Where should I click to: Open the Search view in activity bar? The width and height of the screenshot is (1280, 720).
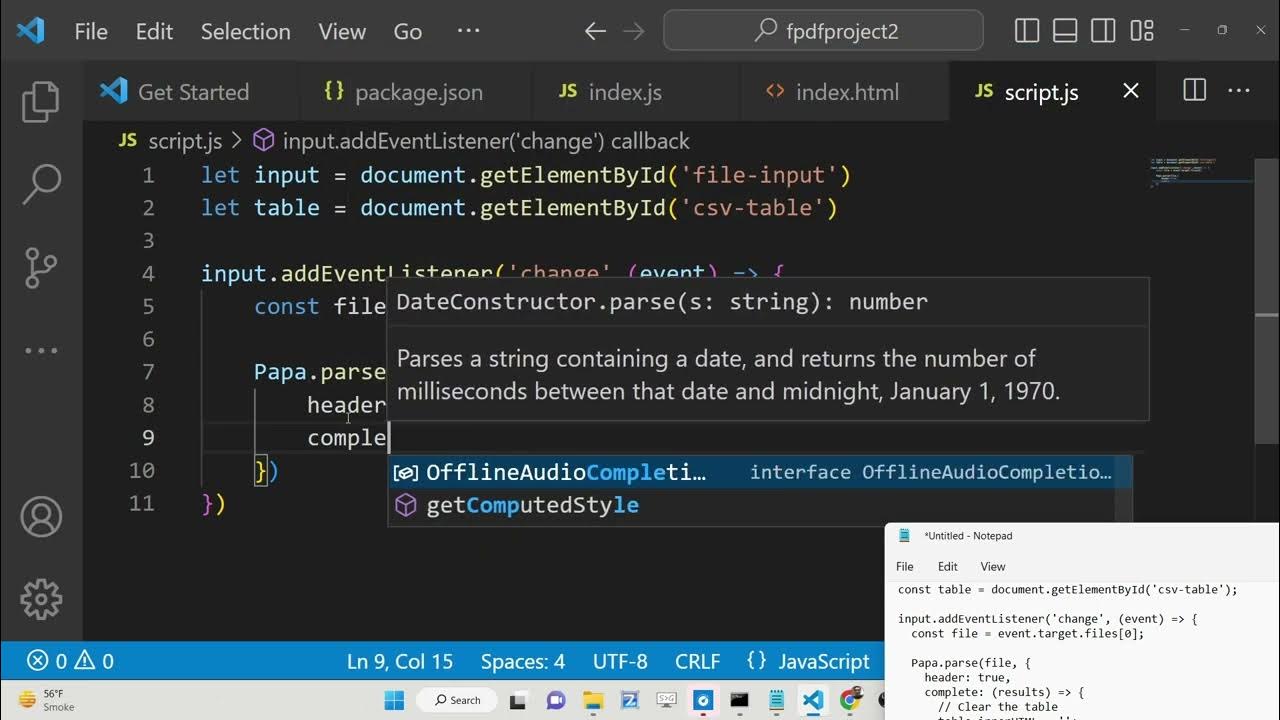(41, 184)
